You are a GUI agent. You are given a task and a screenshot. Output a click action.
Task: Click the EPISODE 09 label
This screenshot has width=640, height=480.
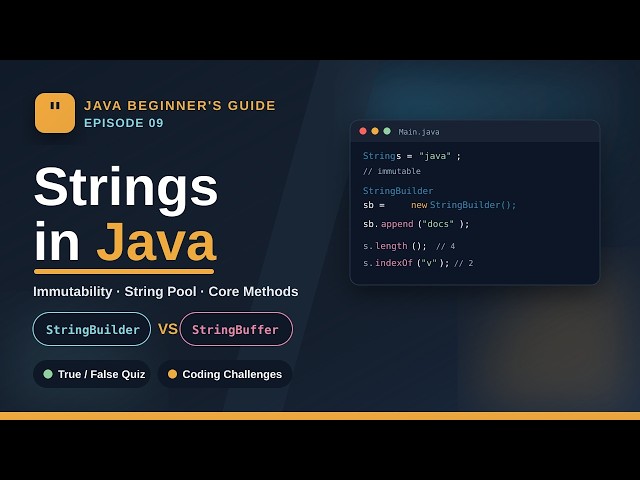tap(124, 123)
